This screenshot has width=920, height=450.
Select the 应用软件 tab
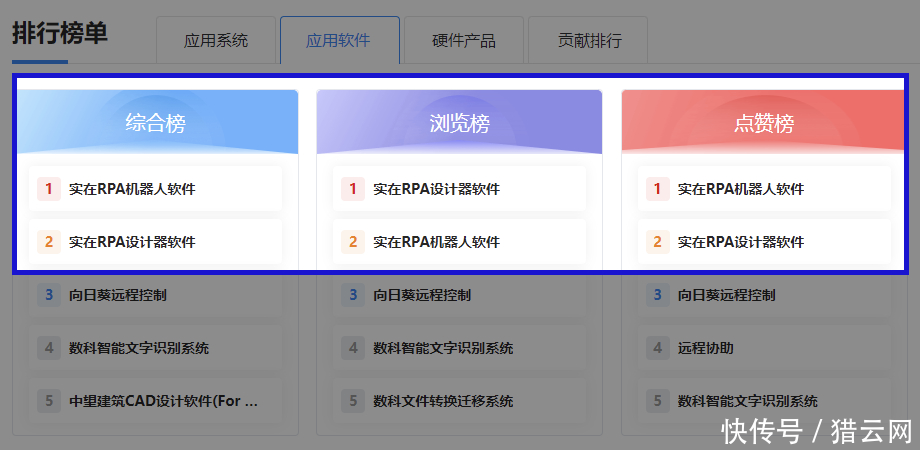coord(339,41)
